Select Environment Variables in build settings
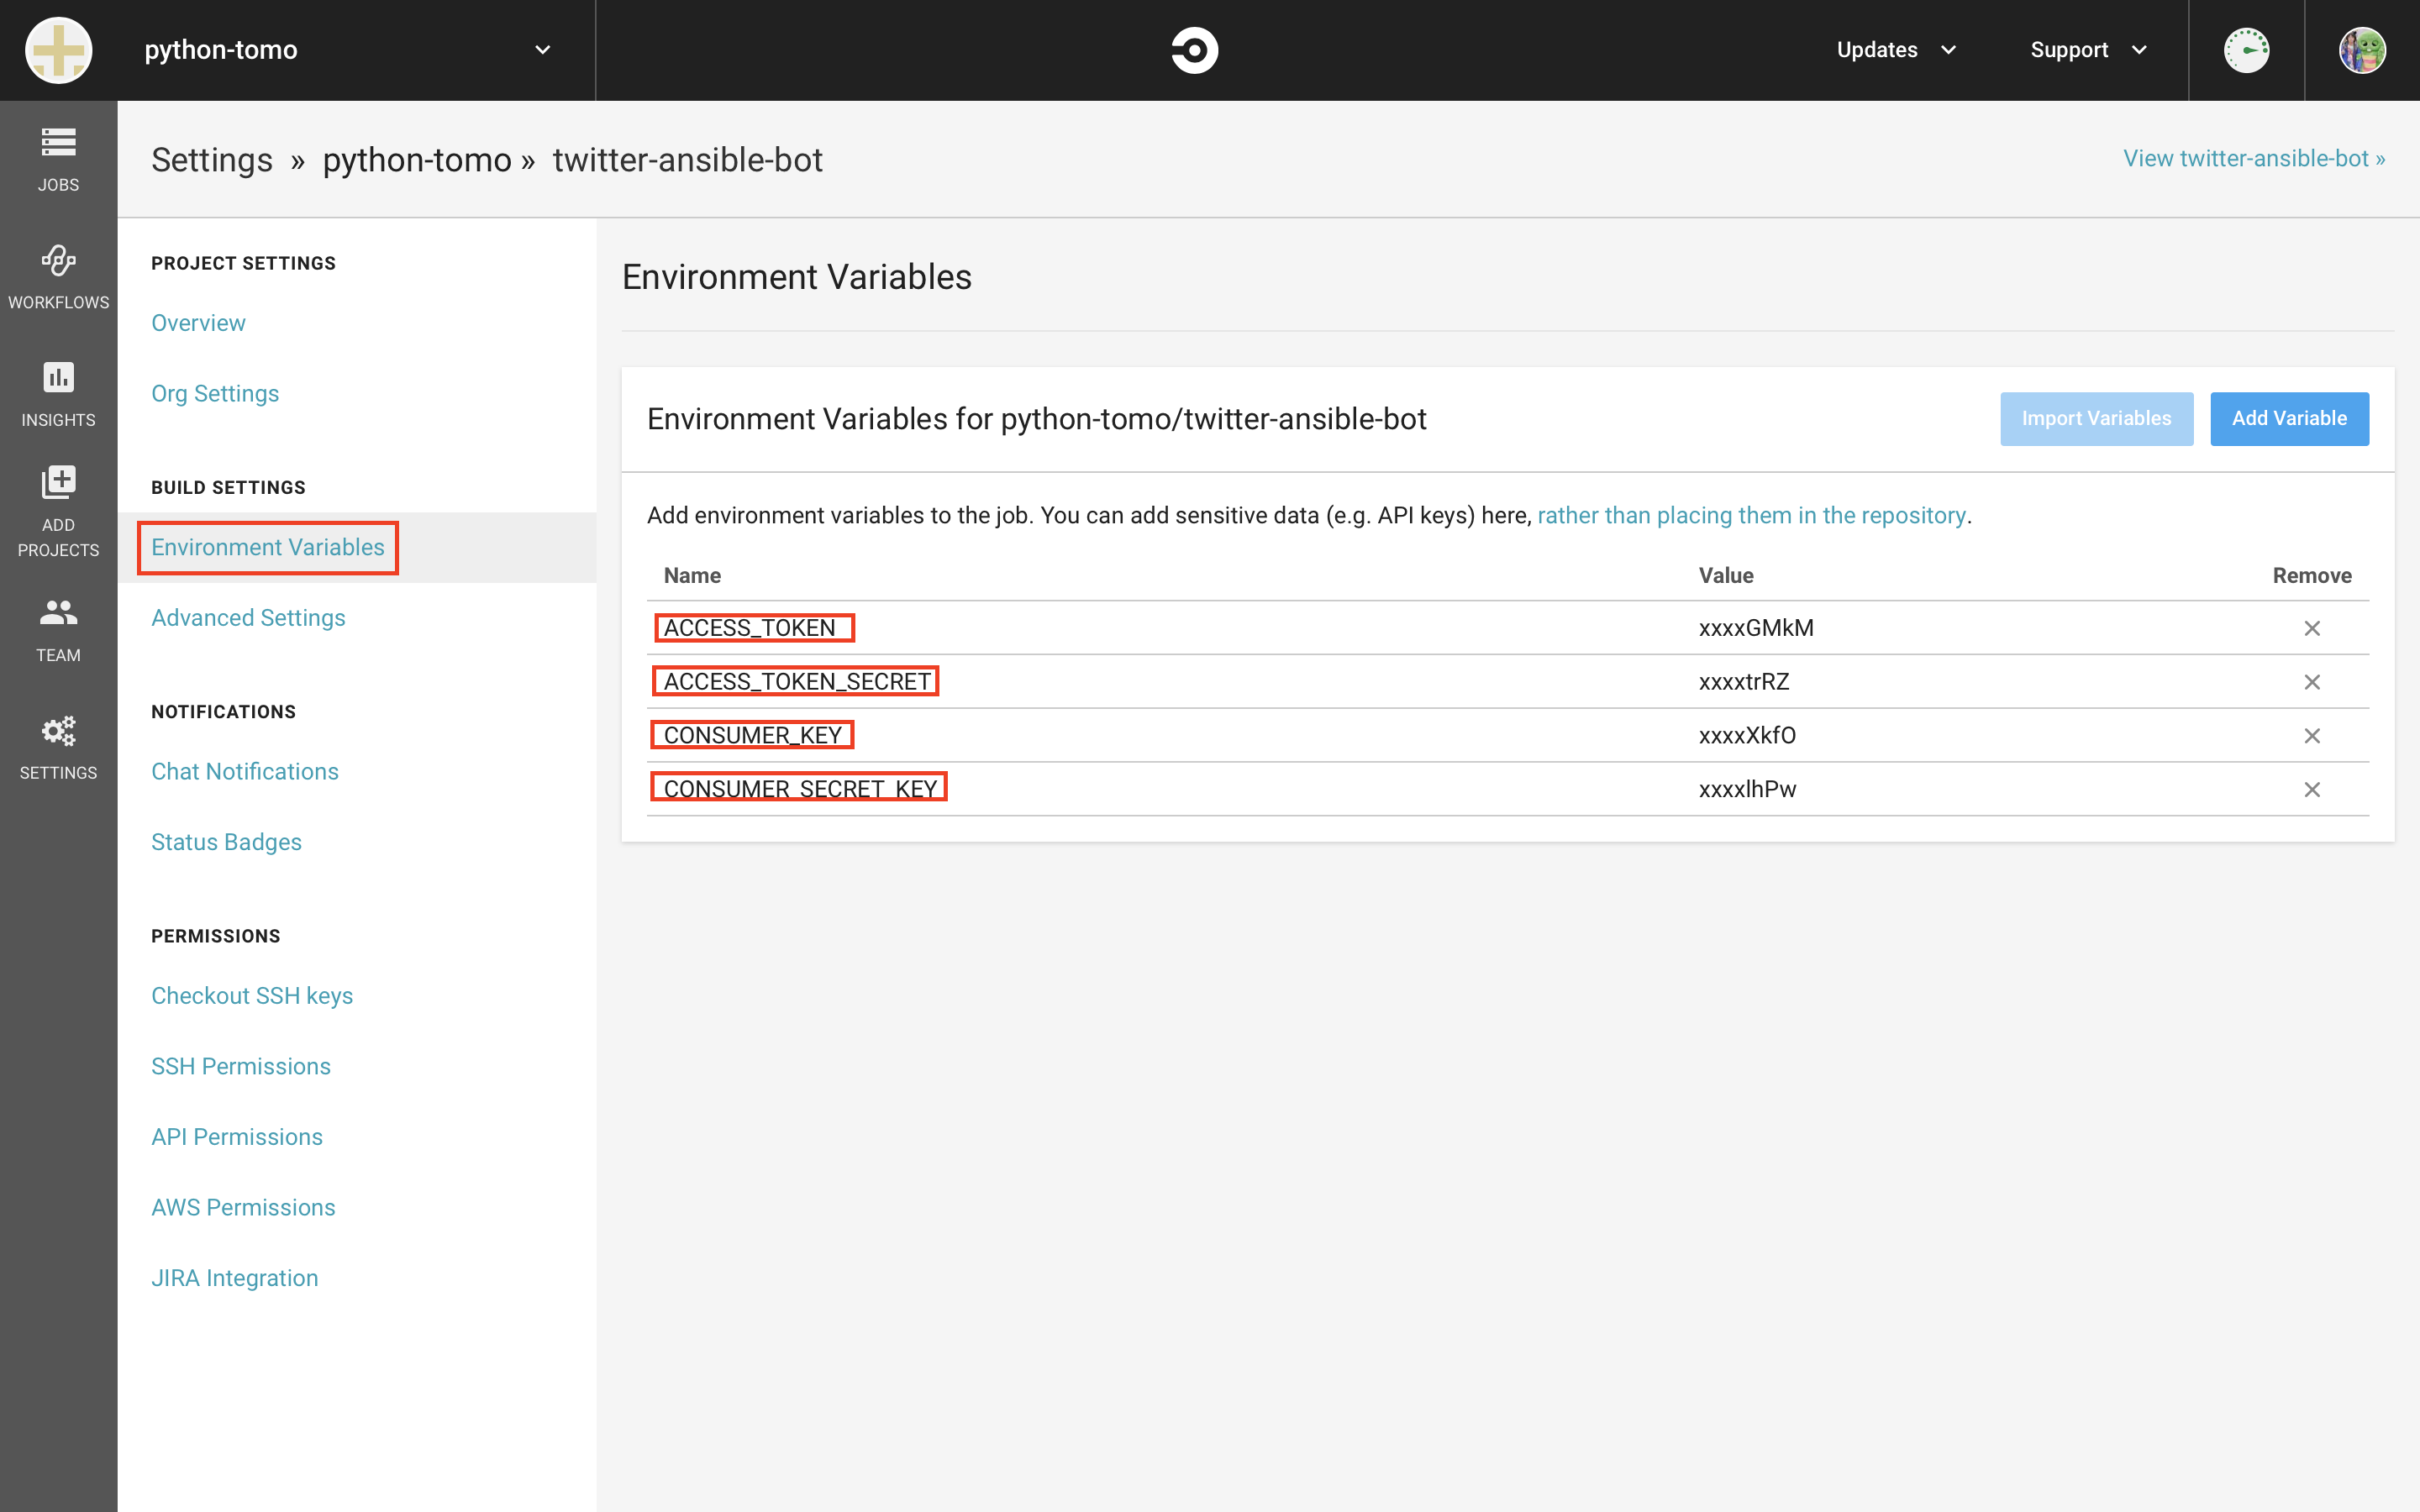The height and width of the screenshot is (1512, 2420). tap(268, 547)
